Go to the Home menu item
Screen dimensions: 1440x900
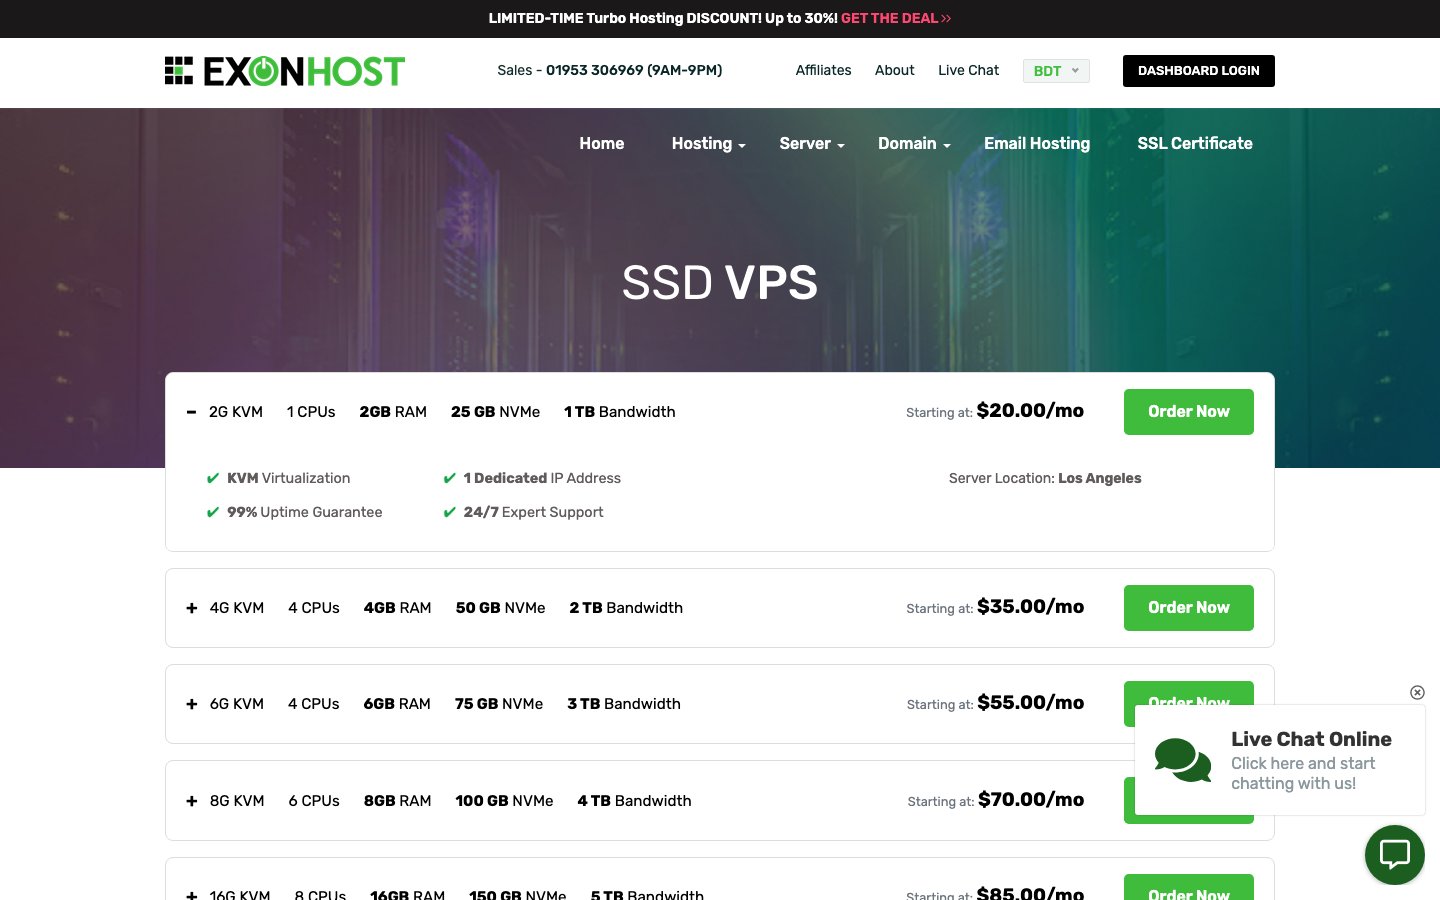click(601, 143)
